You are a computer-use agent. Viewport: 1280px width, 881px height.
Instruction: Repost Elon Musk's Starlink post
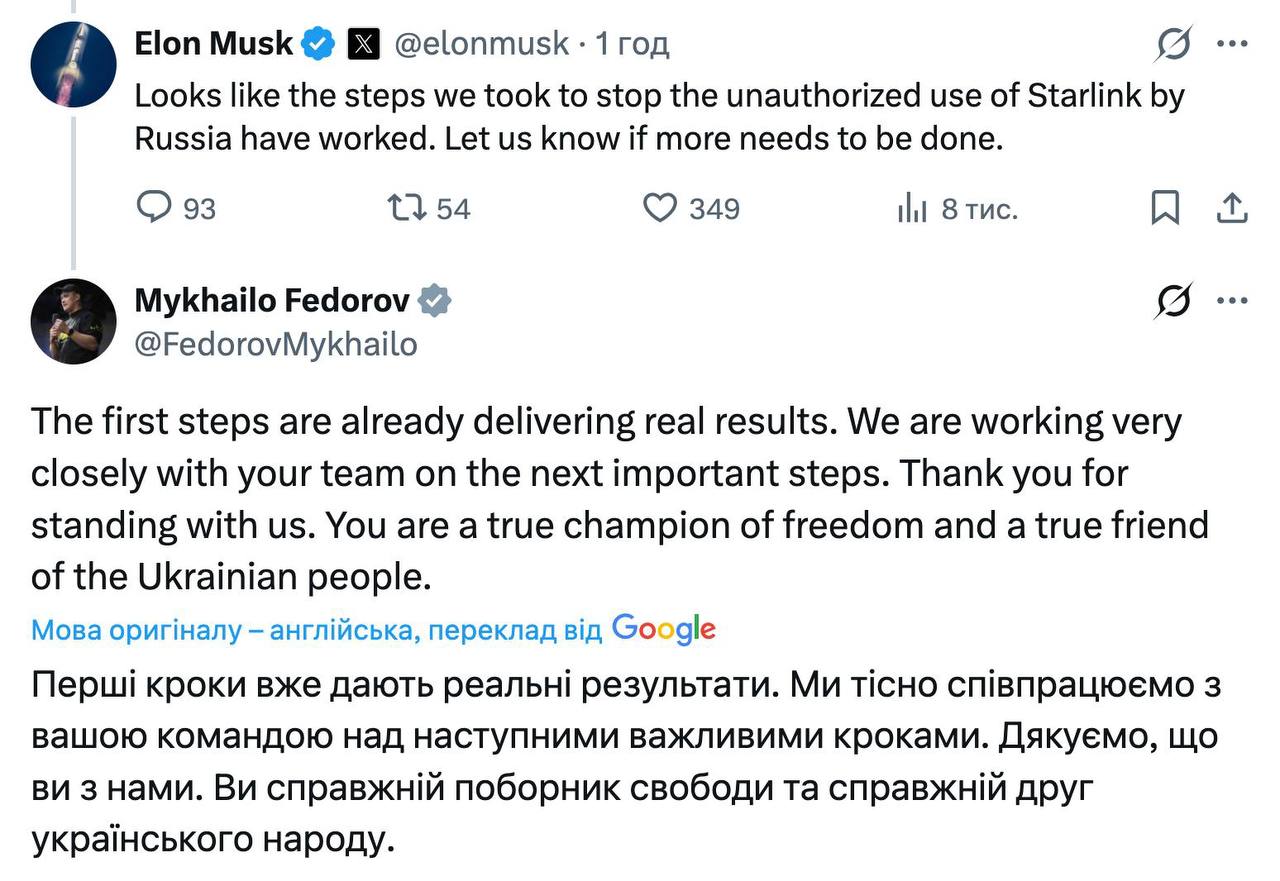pos(406,207)
